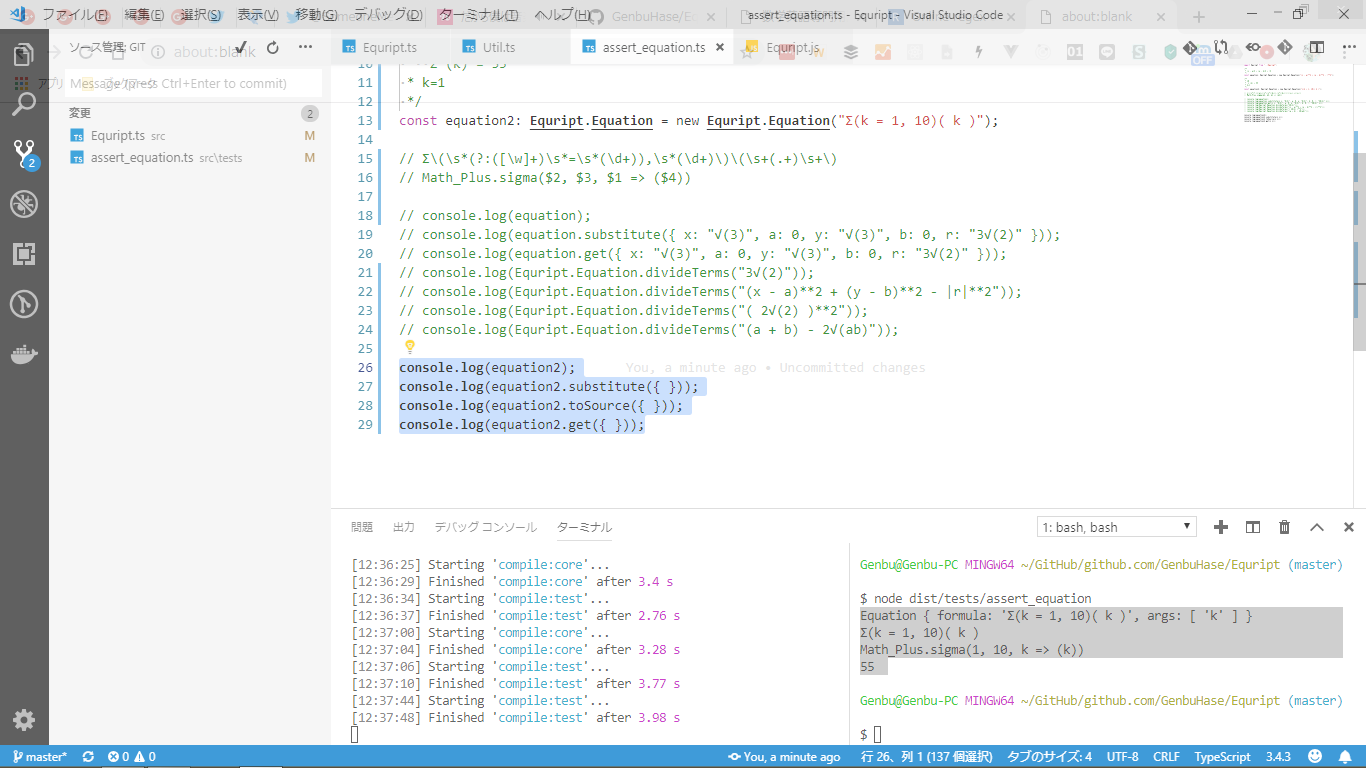
Task: Click TypeScript language mode in status bar
Action: click(x=1222, y=757)
